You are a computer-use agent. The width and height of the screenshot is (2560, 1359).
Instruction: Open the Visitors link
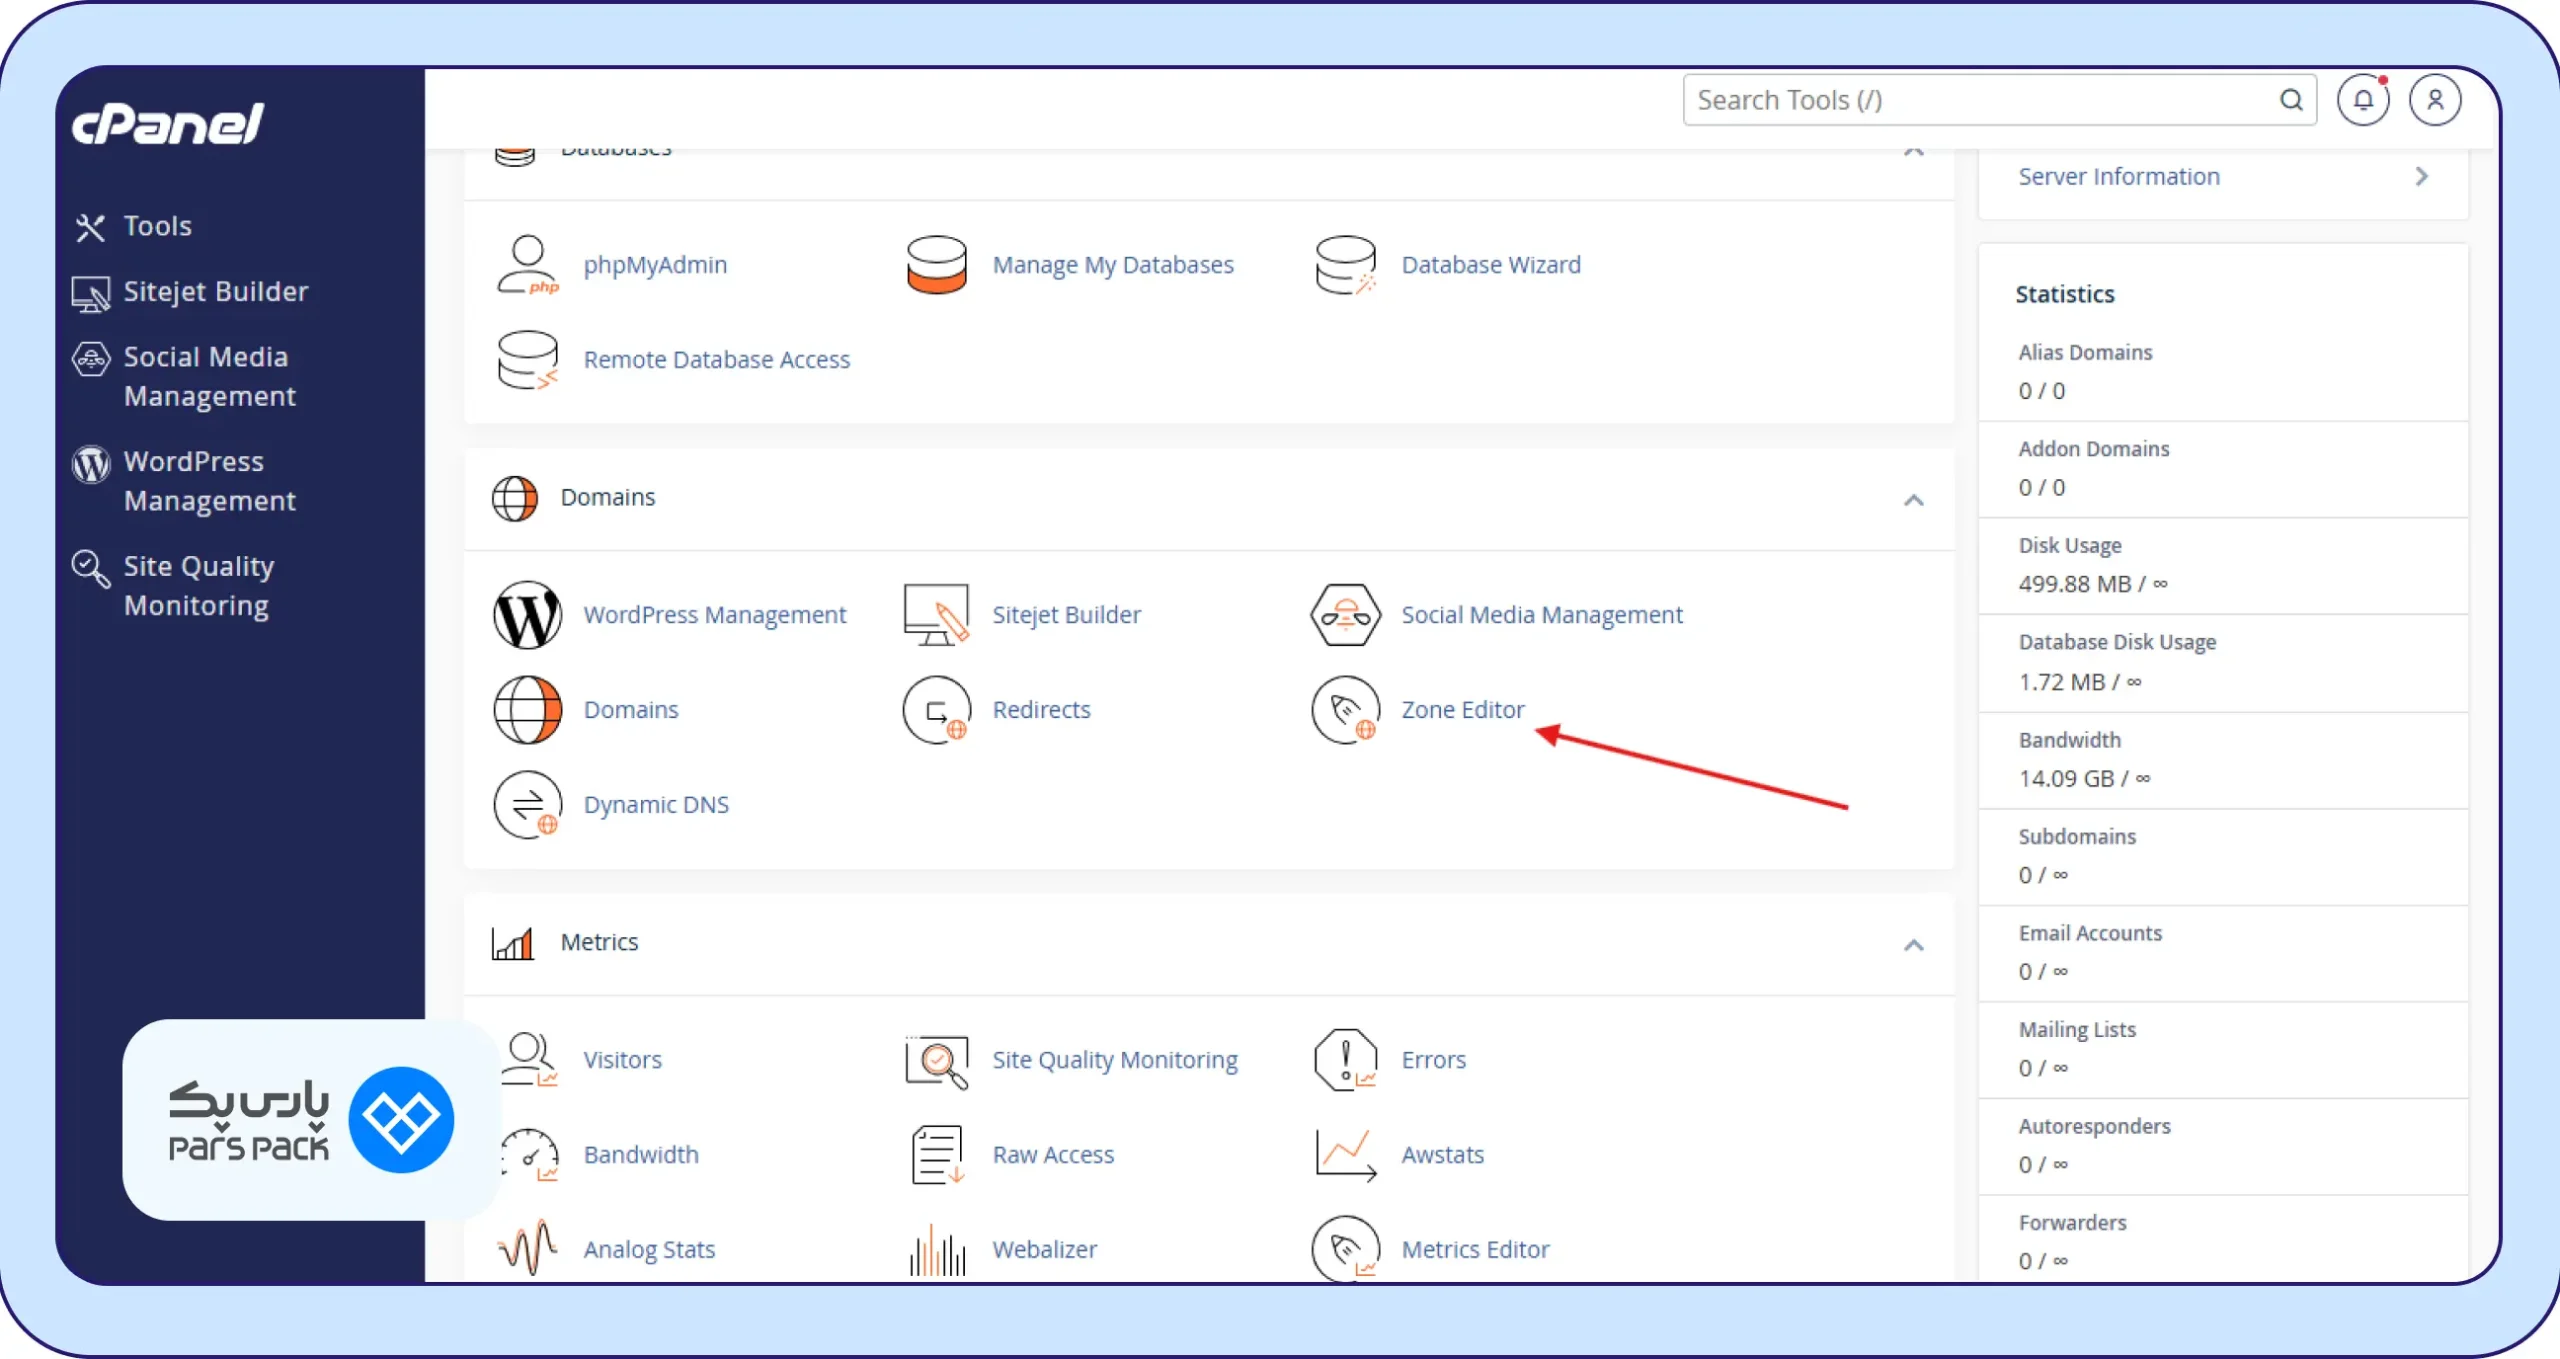(622, 1060)
